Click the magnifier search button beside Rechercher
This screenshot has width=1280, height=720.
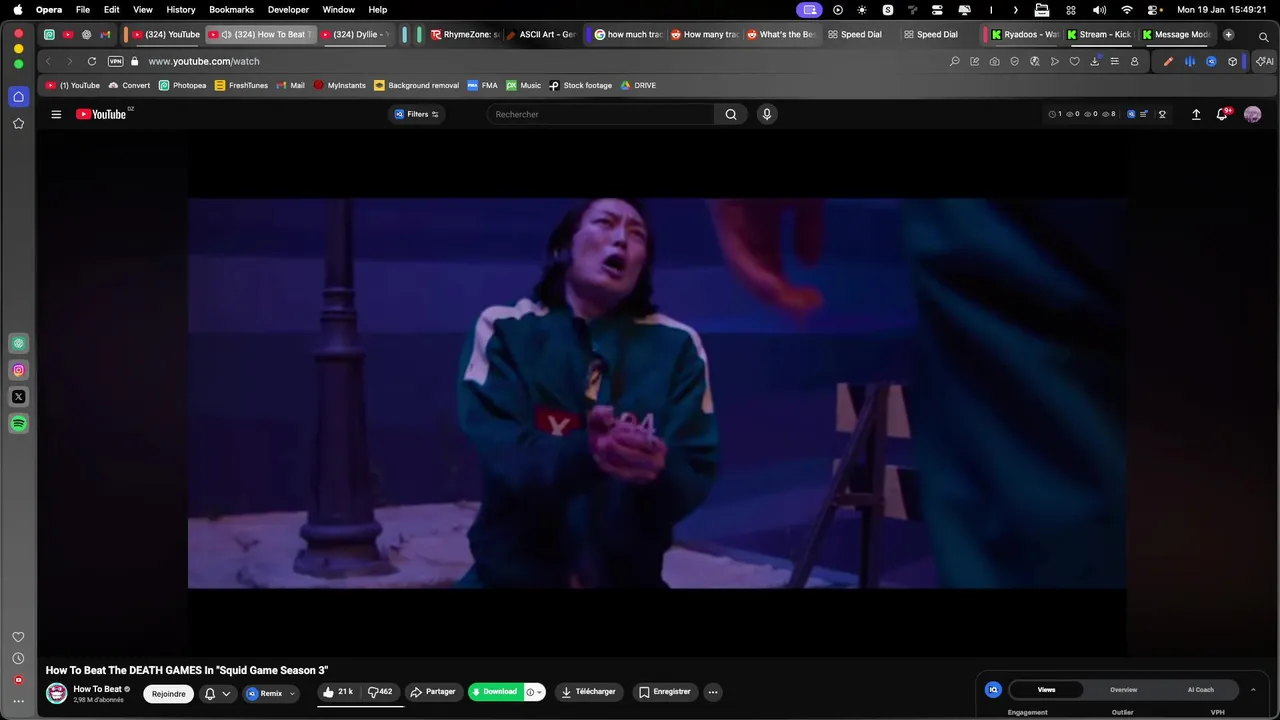click(731, 114)
